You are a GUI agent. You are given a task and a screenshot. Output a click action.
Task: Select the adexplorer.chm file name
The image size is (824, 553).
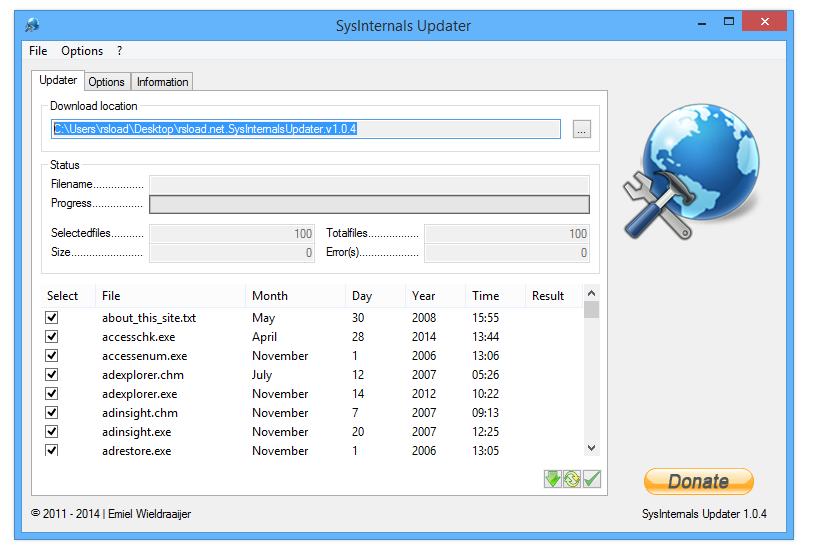142,375
